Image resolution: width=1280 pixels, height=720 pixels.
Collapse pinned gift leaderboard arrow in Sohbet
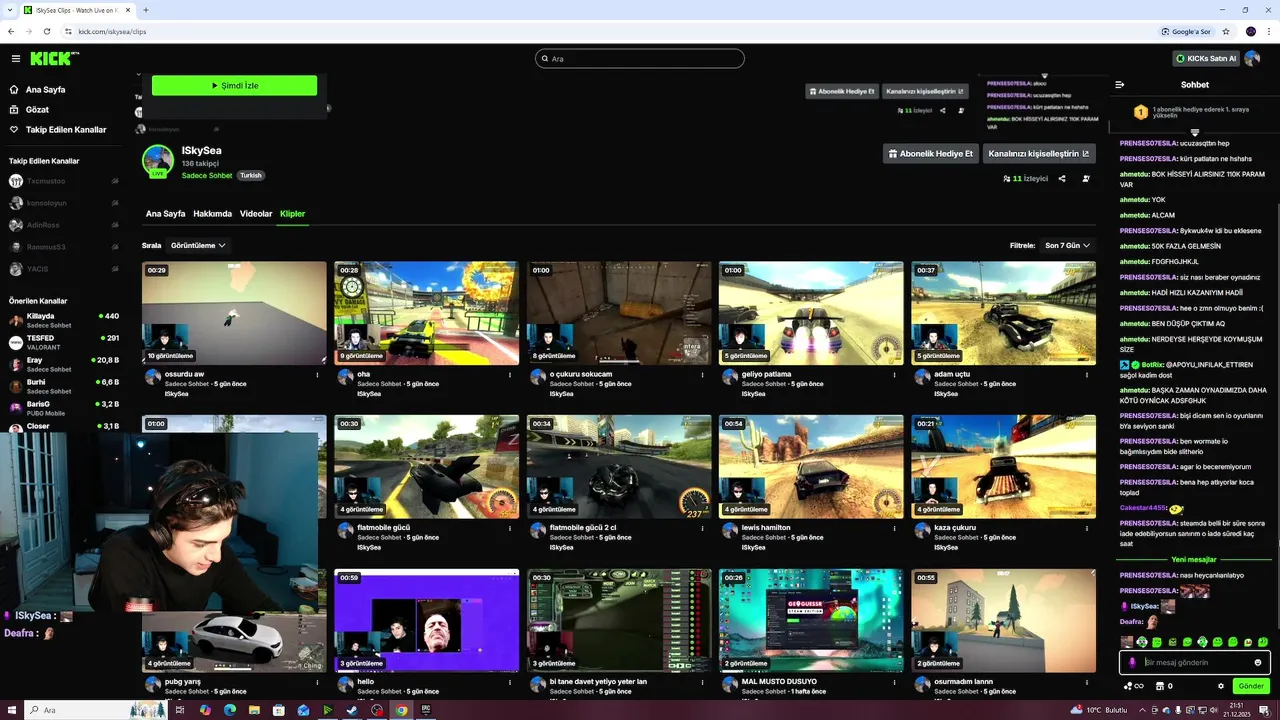click(1195, 132)
